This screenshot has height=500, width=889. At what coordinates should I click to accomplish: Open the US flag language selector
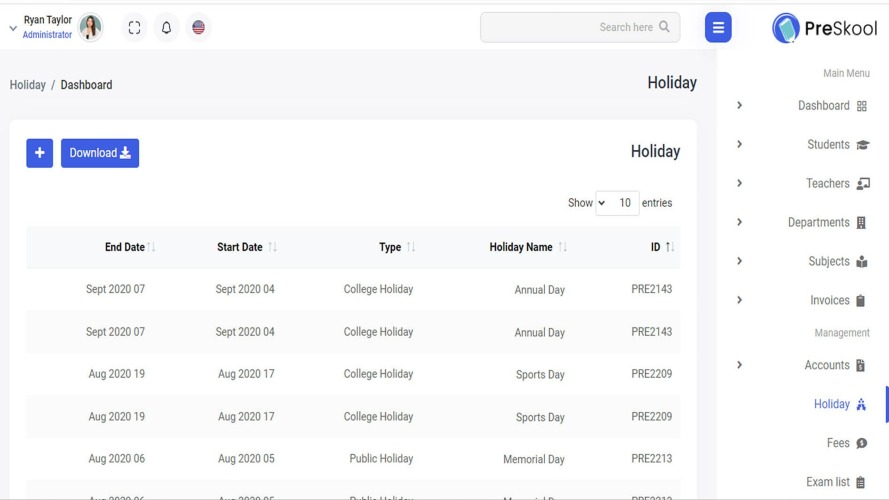pos(198,27)
